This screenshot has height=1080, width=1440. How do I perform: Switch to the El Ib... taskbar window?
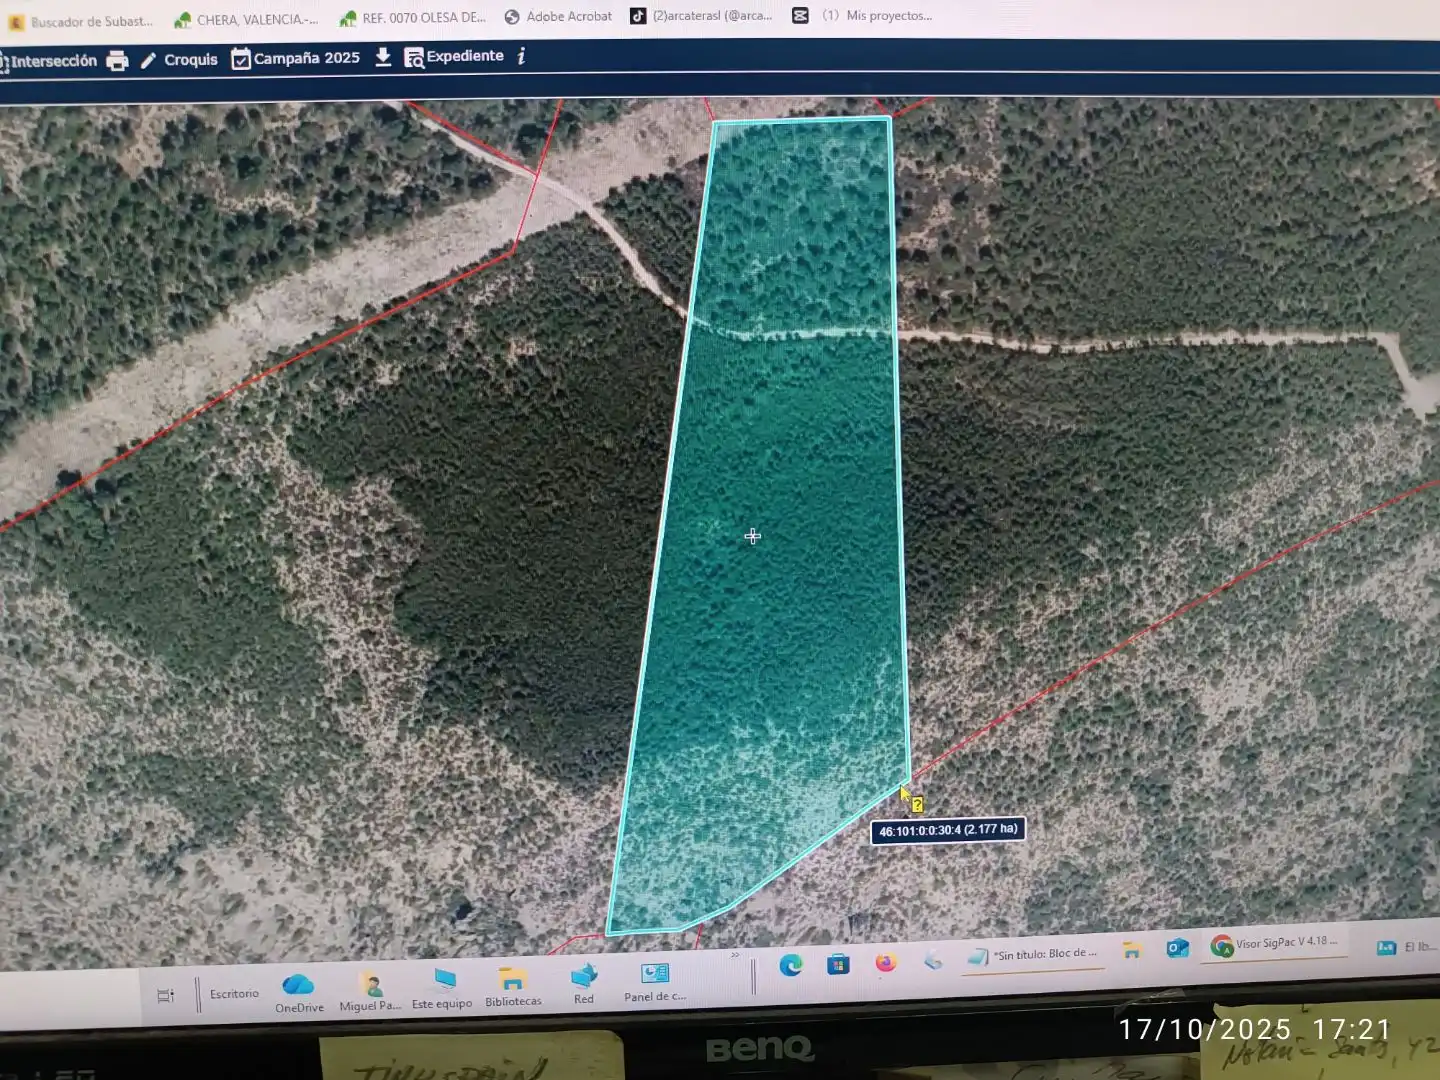(1406, 947)
